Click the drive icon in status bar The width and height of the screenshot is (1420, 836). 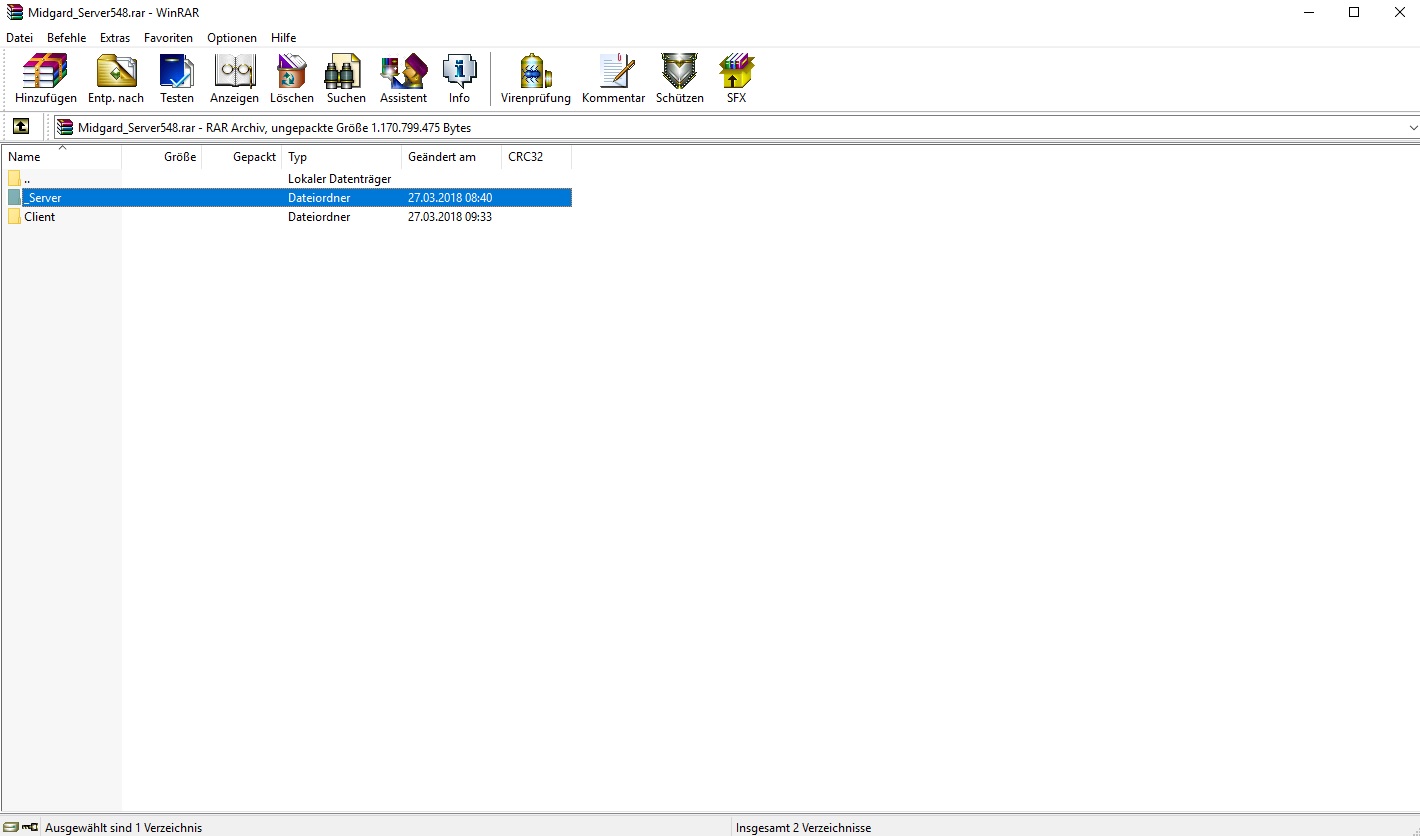11,827
